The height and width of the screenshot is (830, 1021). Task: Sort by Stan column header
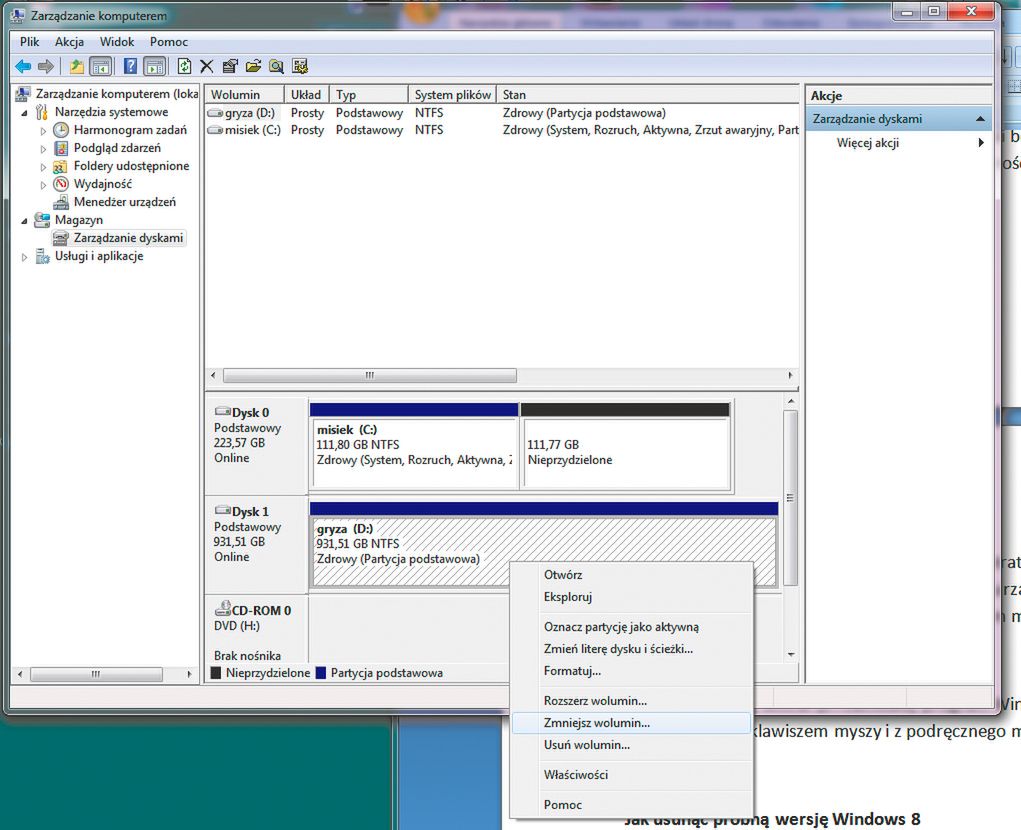[x=647, y=94]
